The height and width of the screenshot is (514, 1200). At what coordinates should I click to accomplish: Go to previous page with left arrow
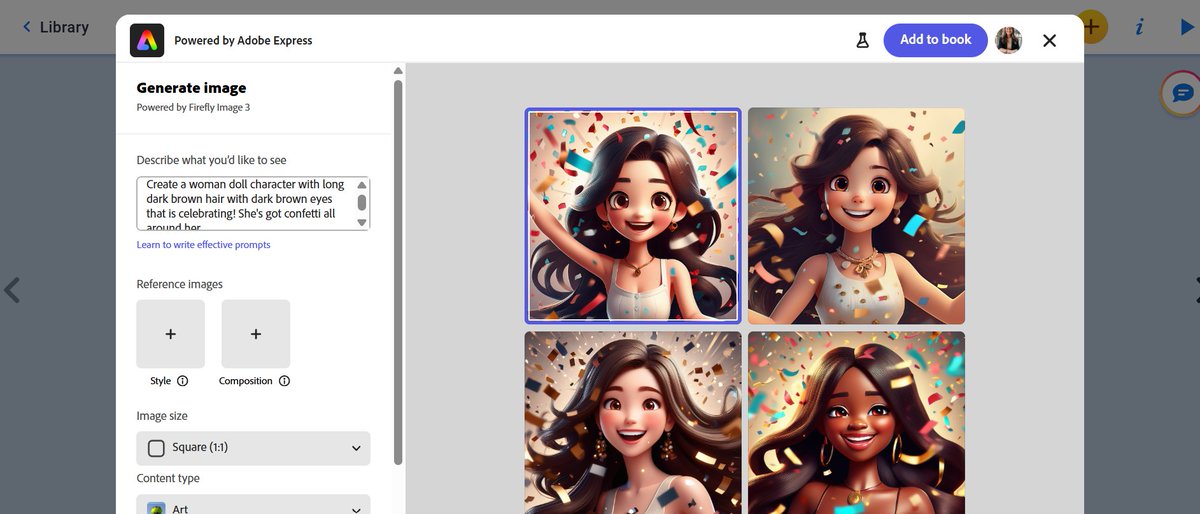[12, 291]
